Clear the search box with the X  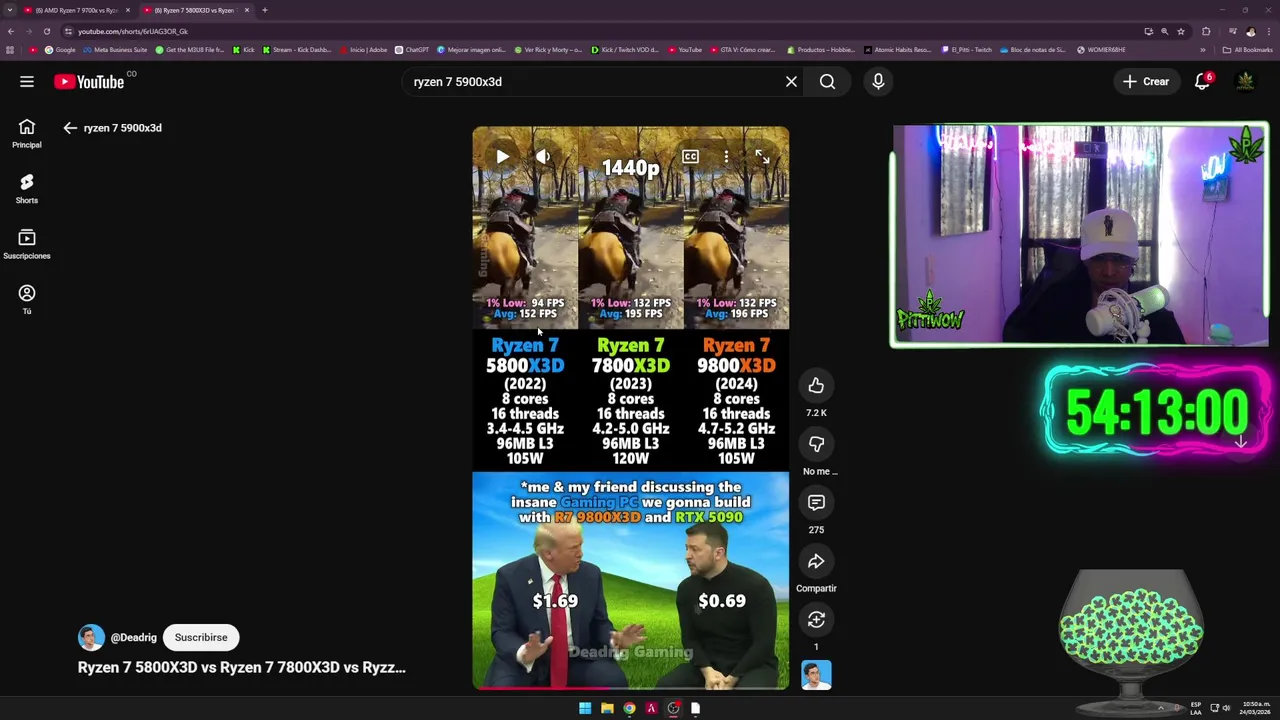[791, 82]
